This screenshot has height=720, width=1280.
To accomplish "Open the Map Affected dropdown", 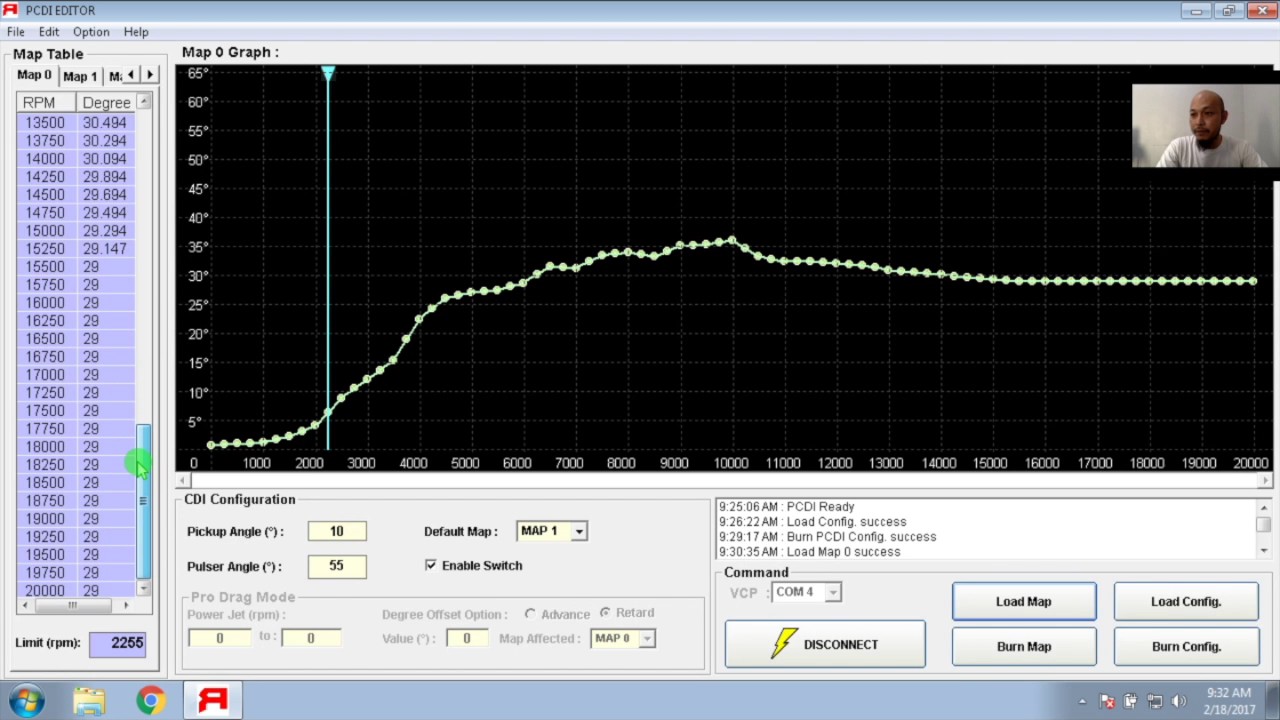I will pyautogui.click(x=647, y=638).
